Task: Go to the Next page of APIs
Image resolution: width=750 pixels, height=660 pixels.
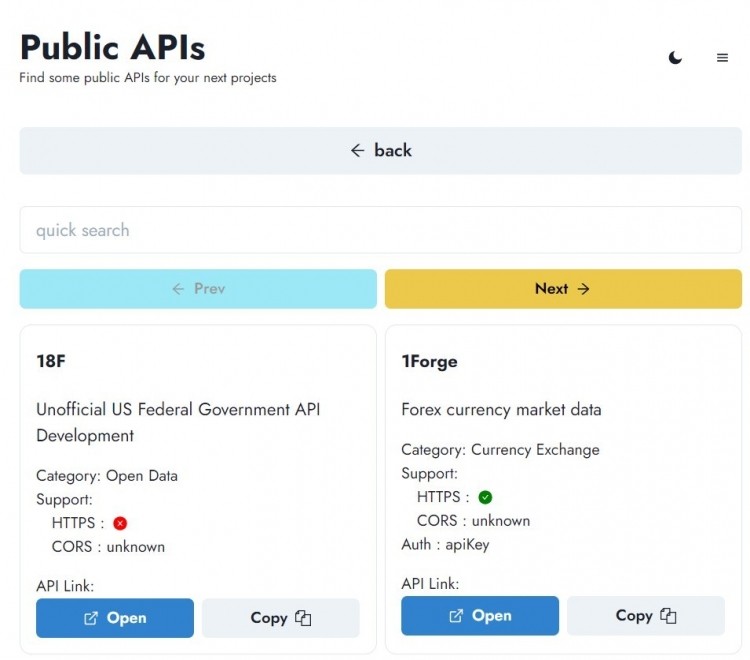Action: 563,289
